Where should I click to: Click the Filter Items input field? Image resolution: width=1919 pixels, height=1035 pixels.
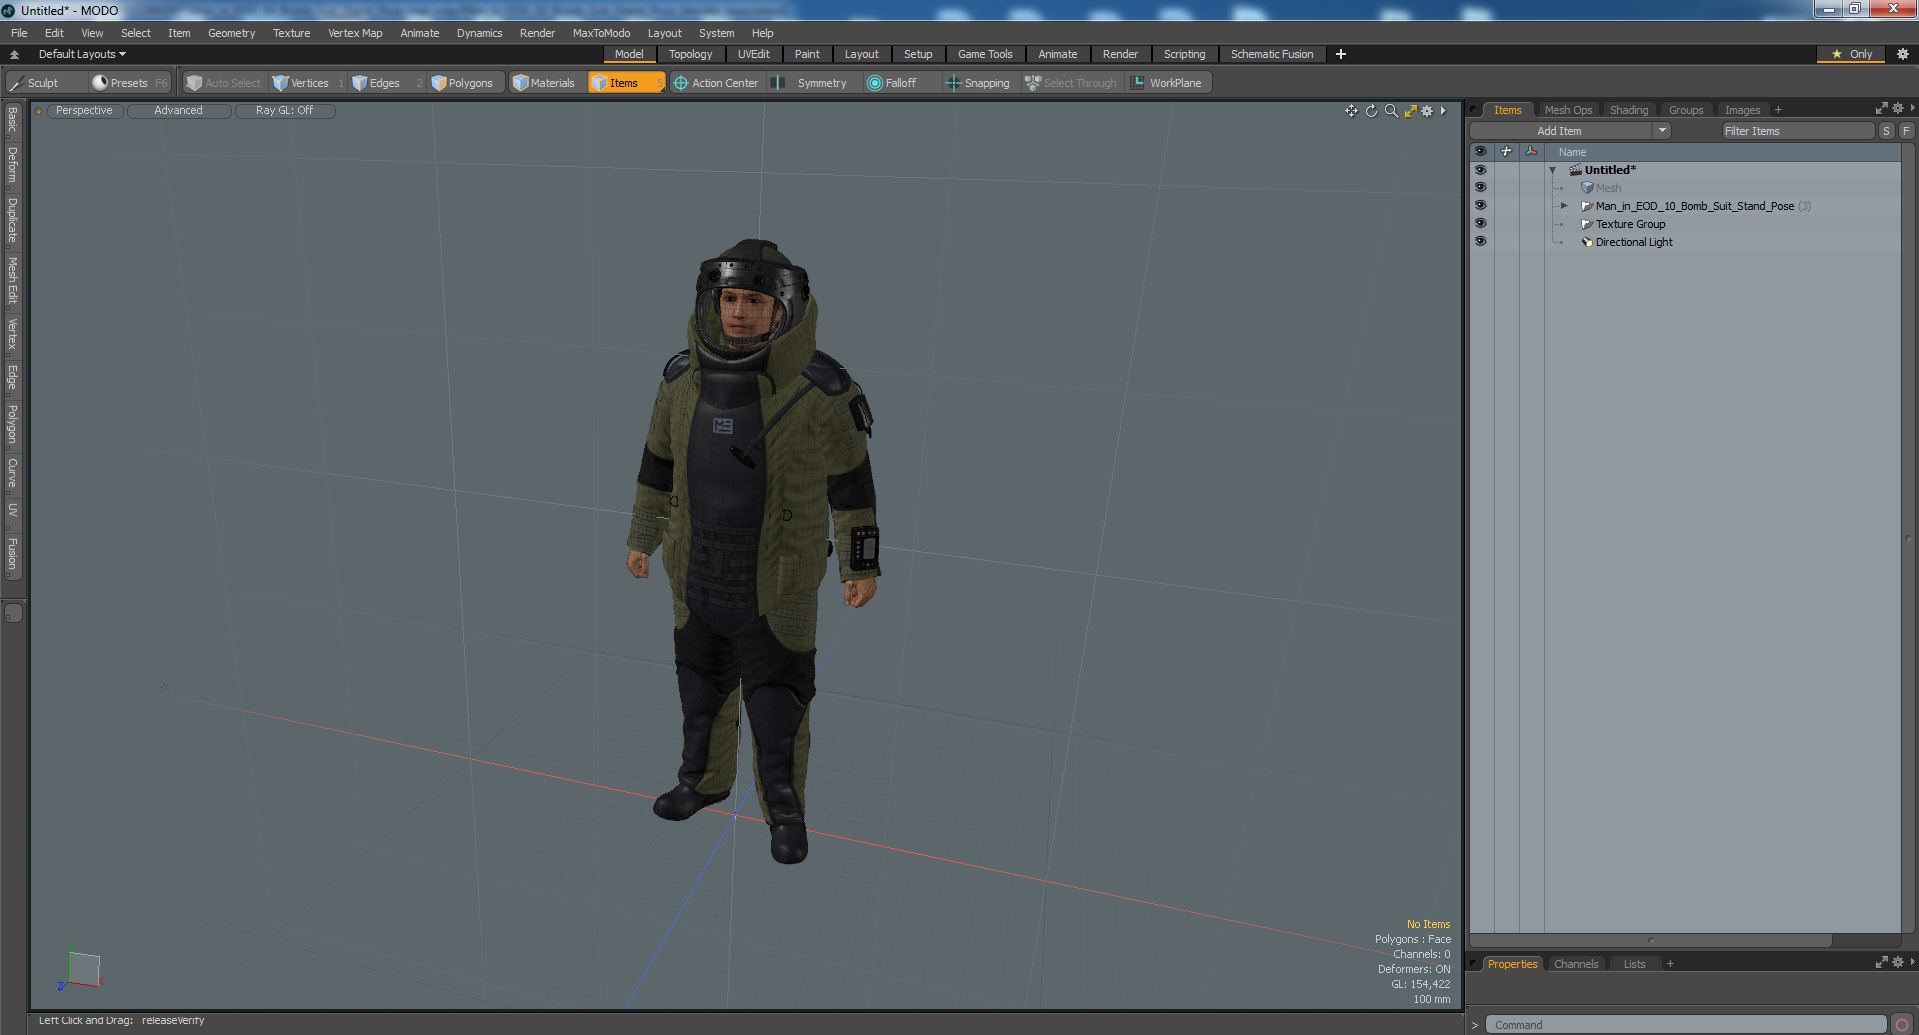tap(1797, 131)
